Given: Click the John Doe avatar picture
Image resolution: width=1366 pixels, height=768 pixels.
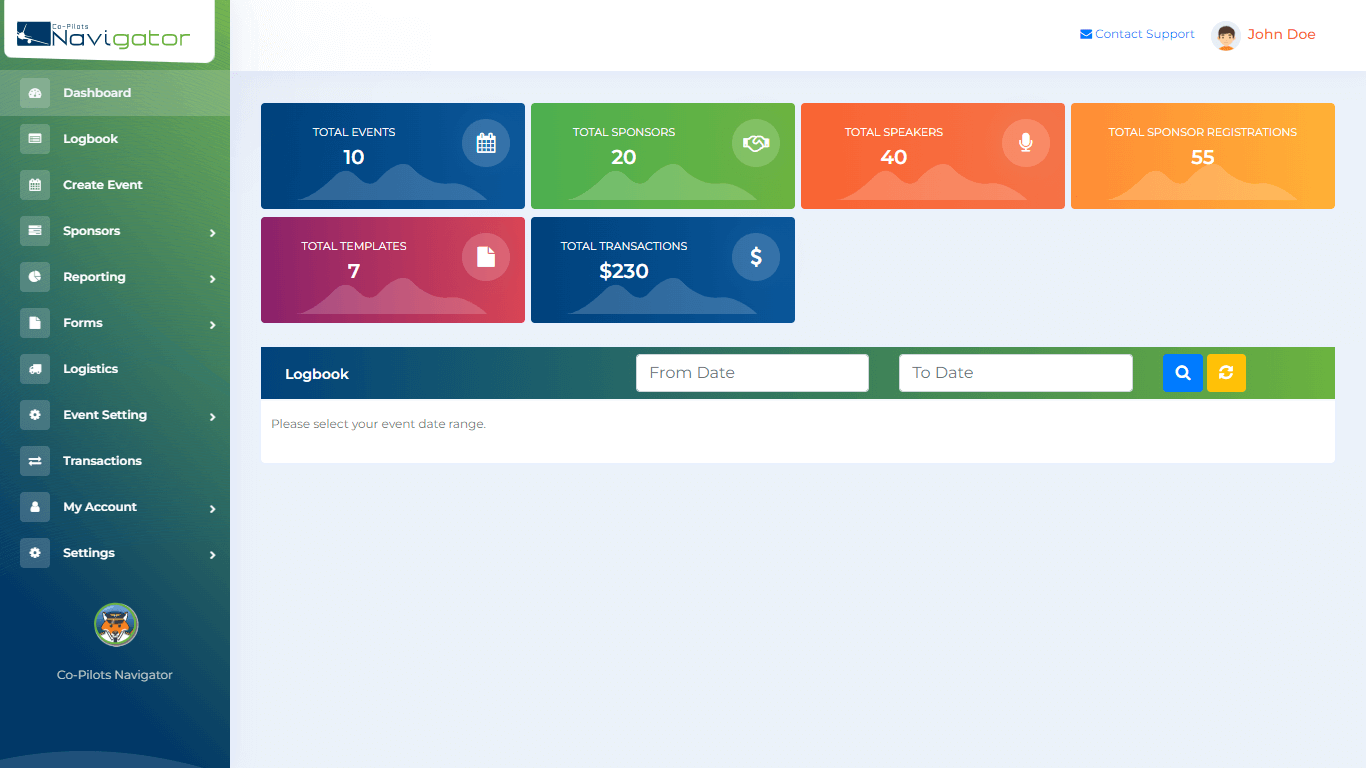Looking at the screenshot, I should tap(1225, 35).
